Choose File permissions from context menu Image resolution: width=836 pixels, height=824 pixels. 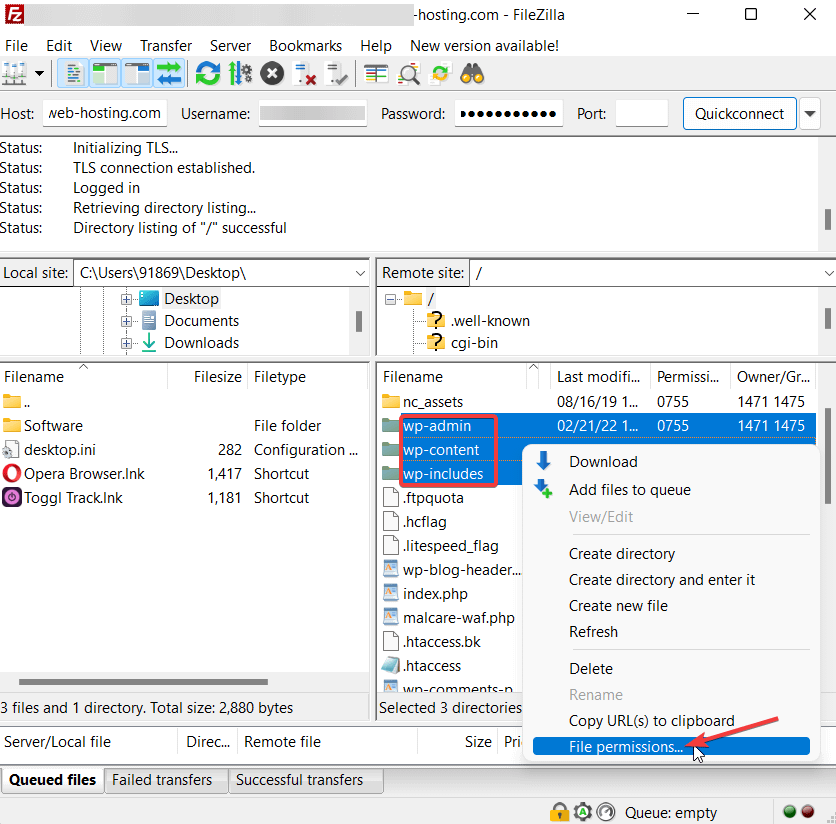tap(625, 746)
